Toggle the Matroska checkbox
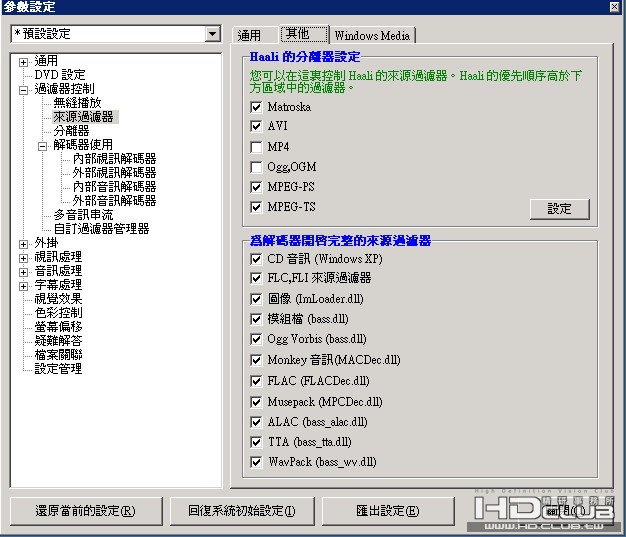The height and width of the screenshot is (537, 626). point(256,107)
